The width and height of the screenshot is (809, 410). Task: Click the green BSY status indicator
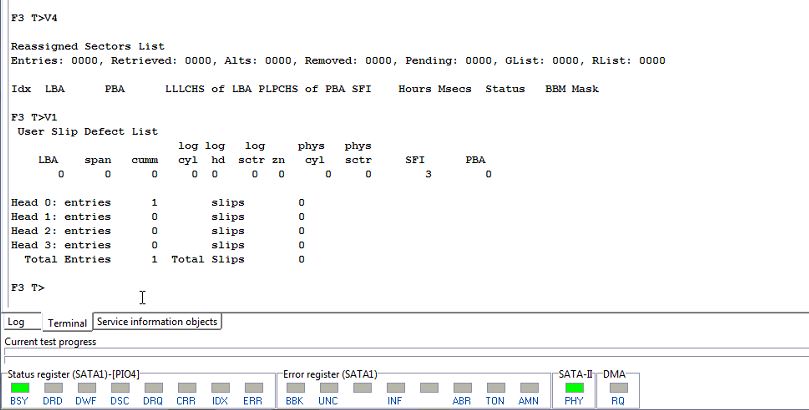[x=20, y=388]
